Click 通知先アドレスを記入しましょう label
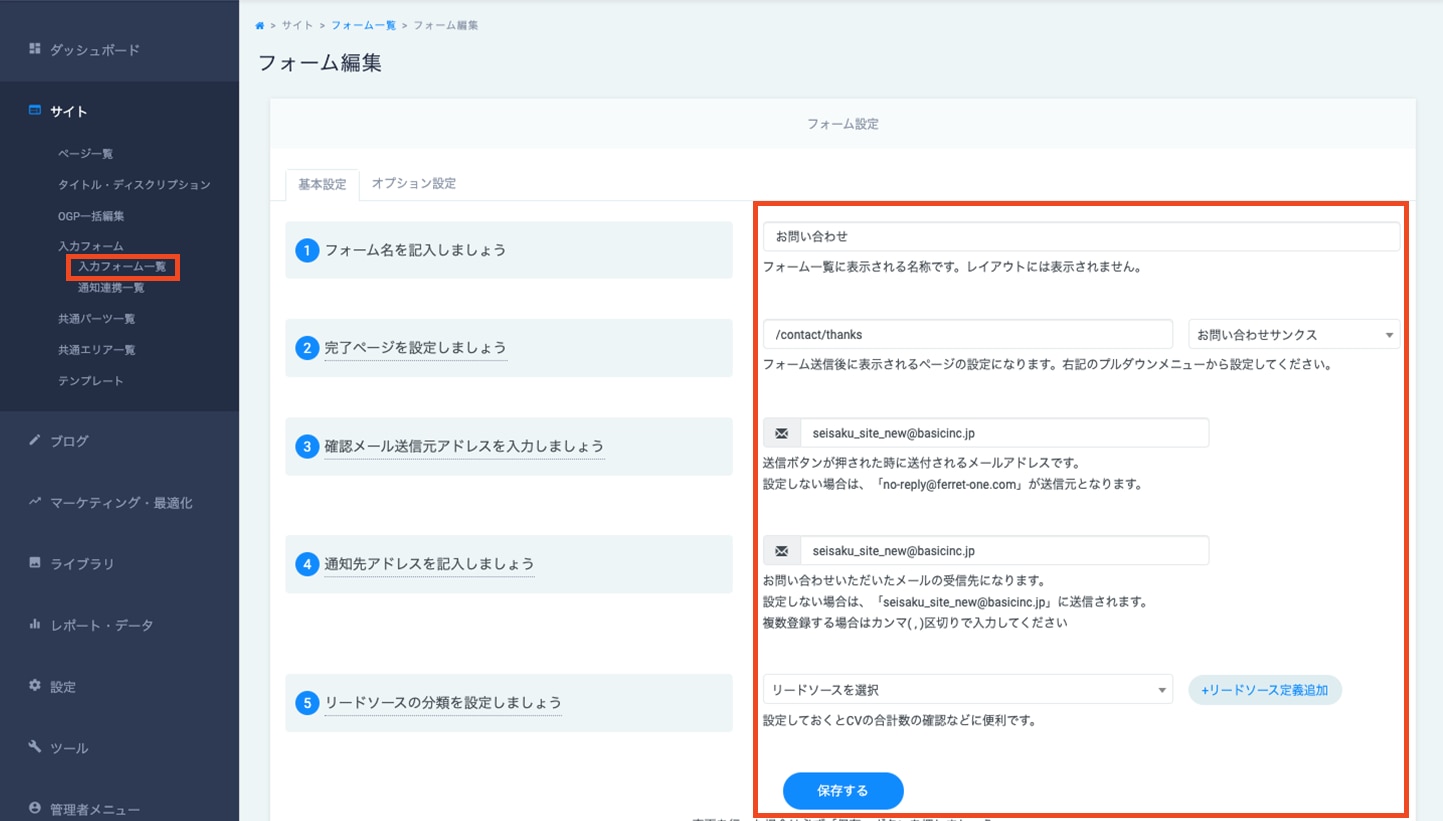Image resolution: width=1443 pixels, height=821 pixels. pos(429,564)
